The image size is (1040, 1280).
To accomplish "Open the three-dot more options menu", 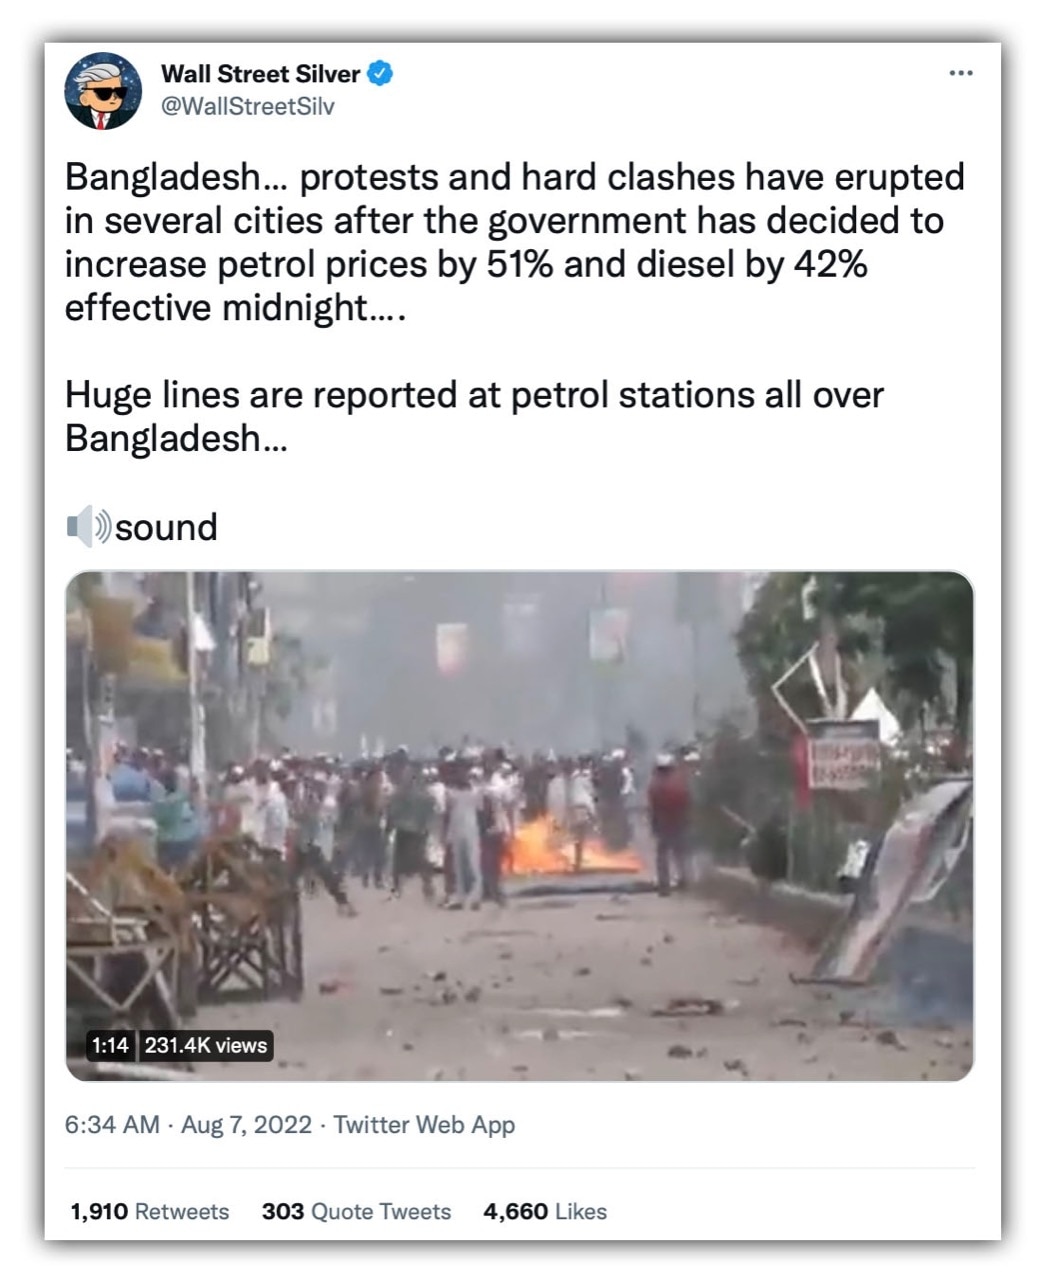I will click(961, 73).
